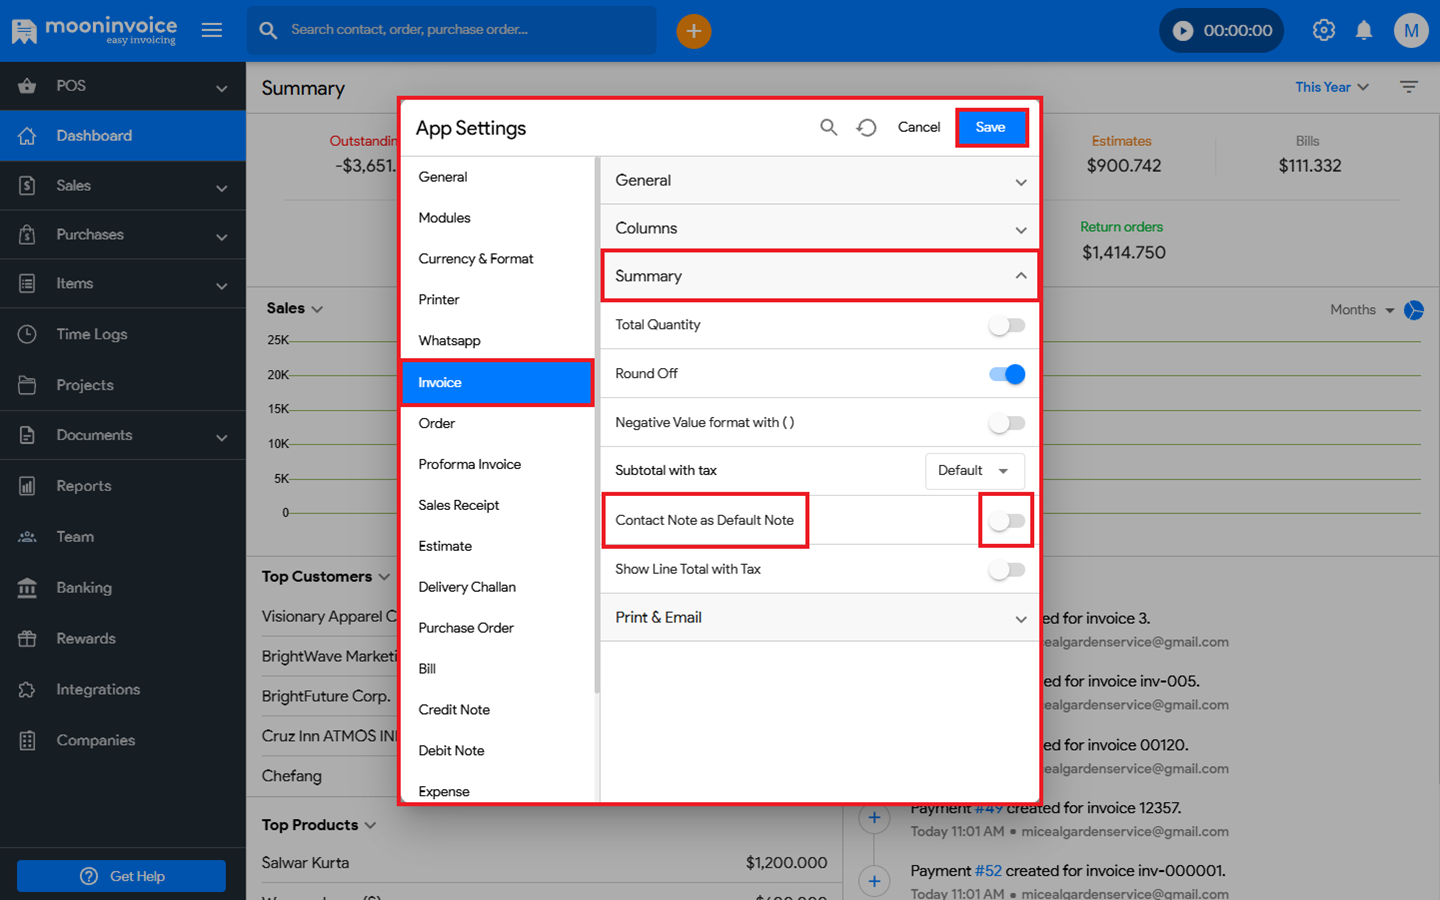This screenshot has height=900, width=1440.
Task: Turn on Contact Note as Default Note
Action: pyautogui.click(x=1006, y=521)
